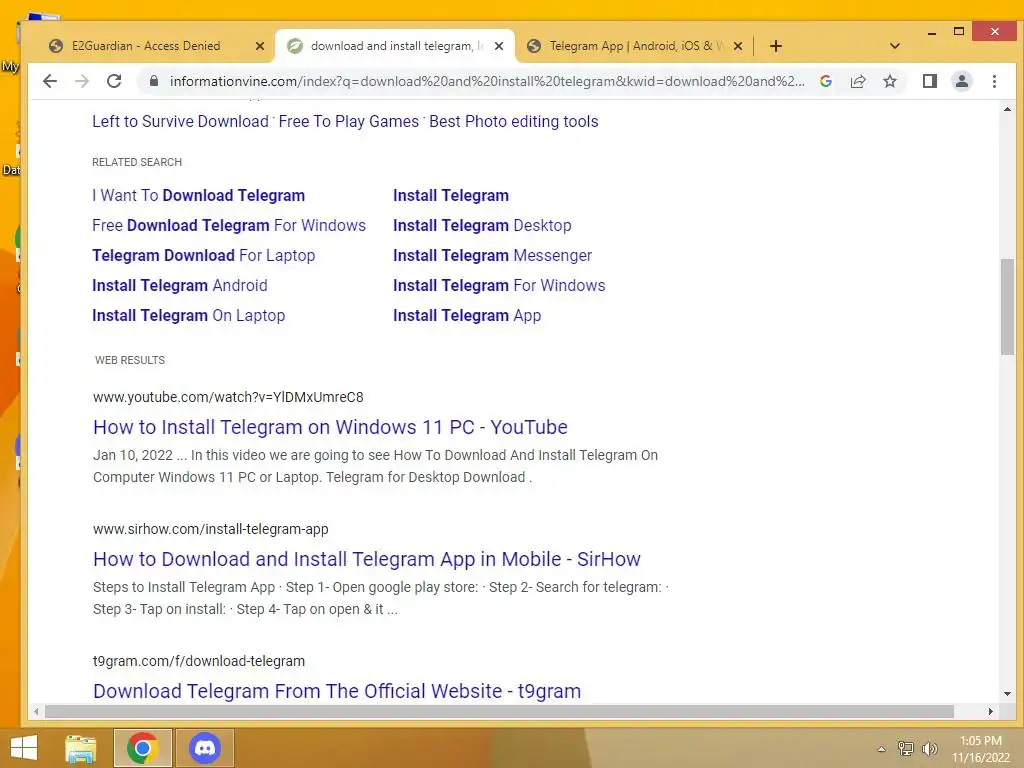This screenshot has height=768, width=1024.
Task: Click the vertical scrollbar down arrow
Action: (x=1007, y=694)
